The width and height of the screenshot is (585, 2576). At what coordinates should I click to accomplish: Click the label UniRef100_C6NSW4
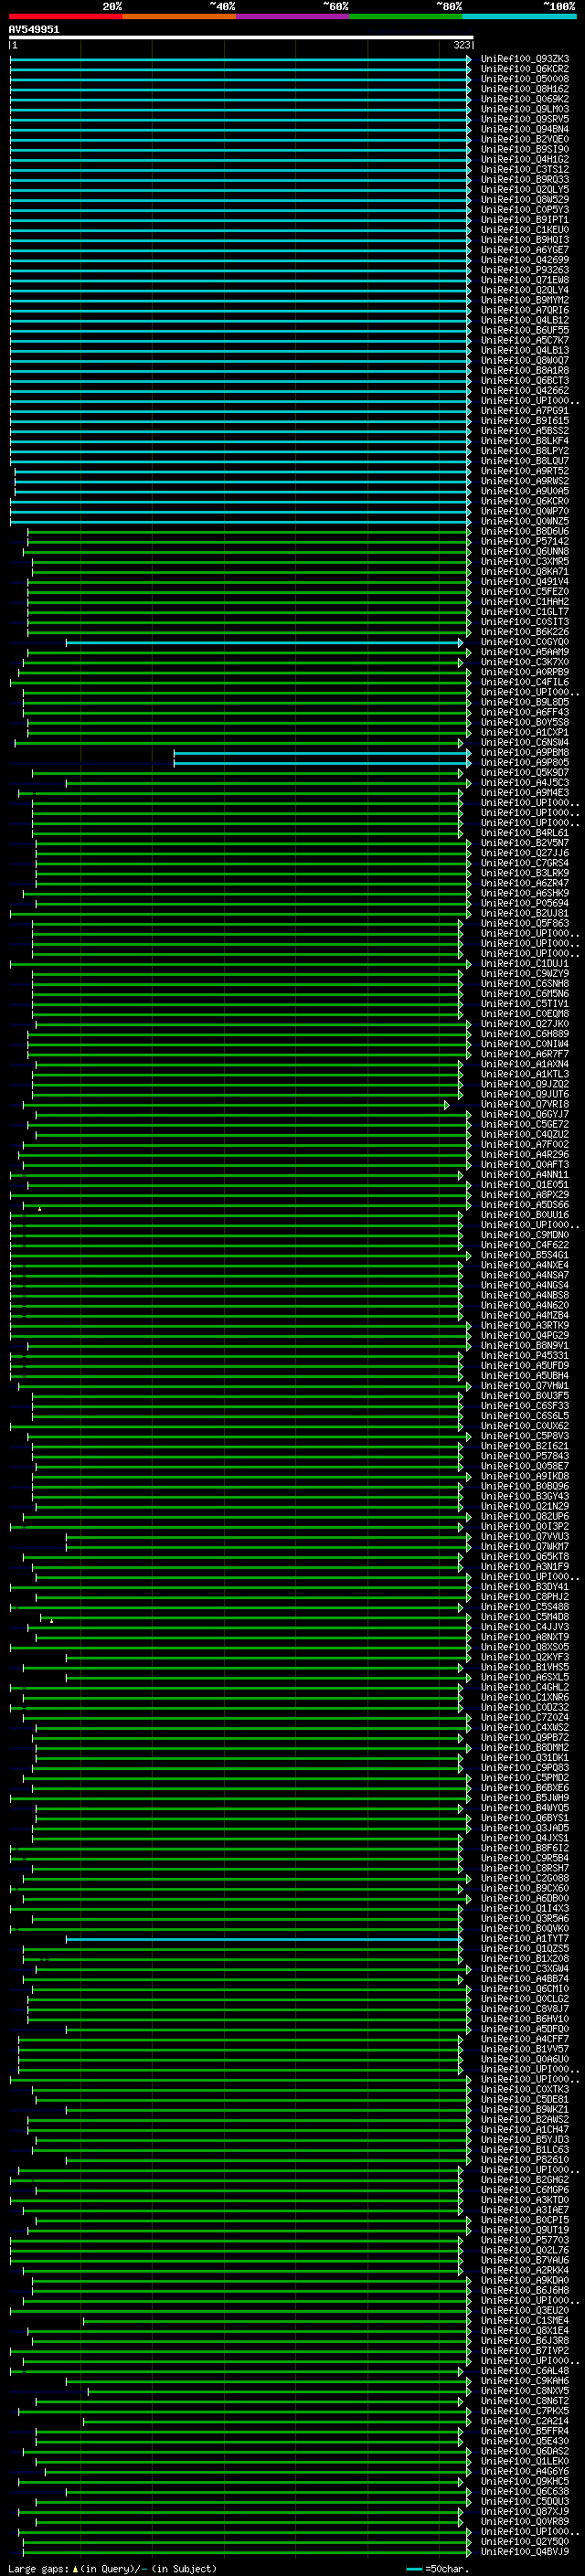pos(525,743)
